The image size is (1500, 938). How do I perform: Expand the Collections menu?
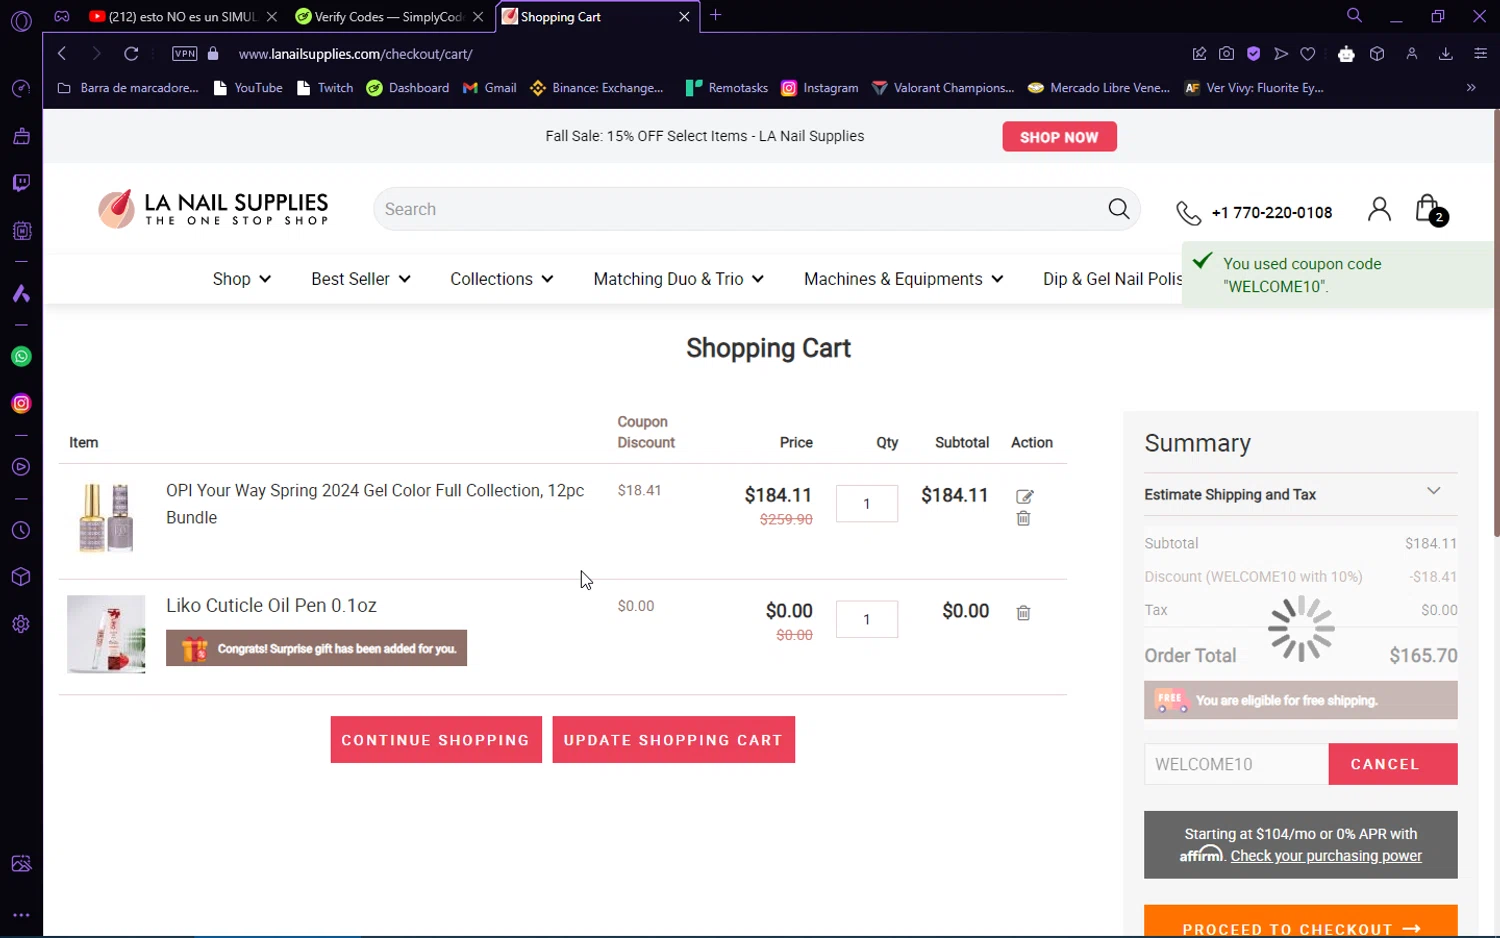tap(501, 279)
